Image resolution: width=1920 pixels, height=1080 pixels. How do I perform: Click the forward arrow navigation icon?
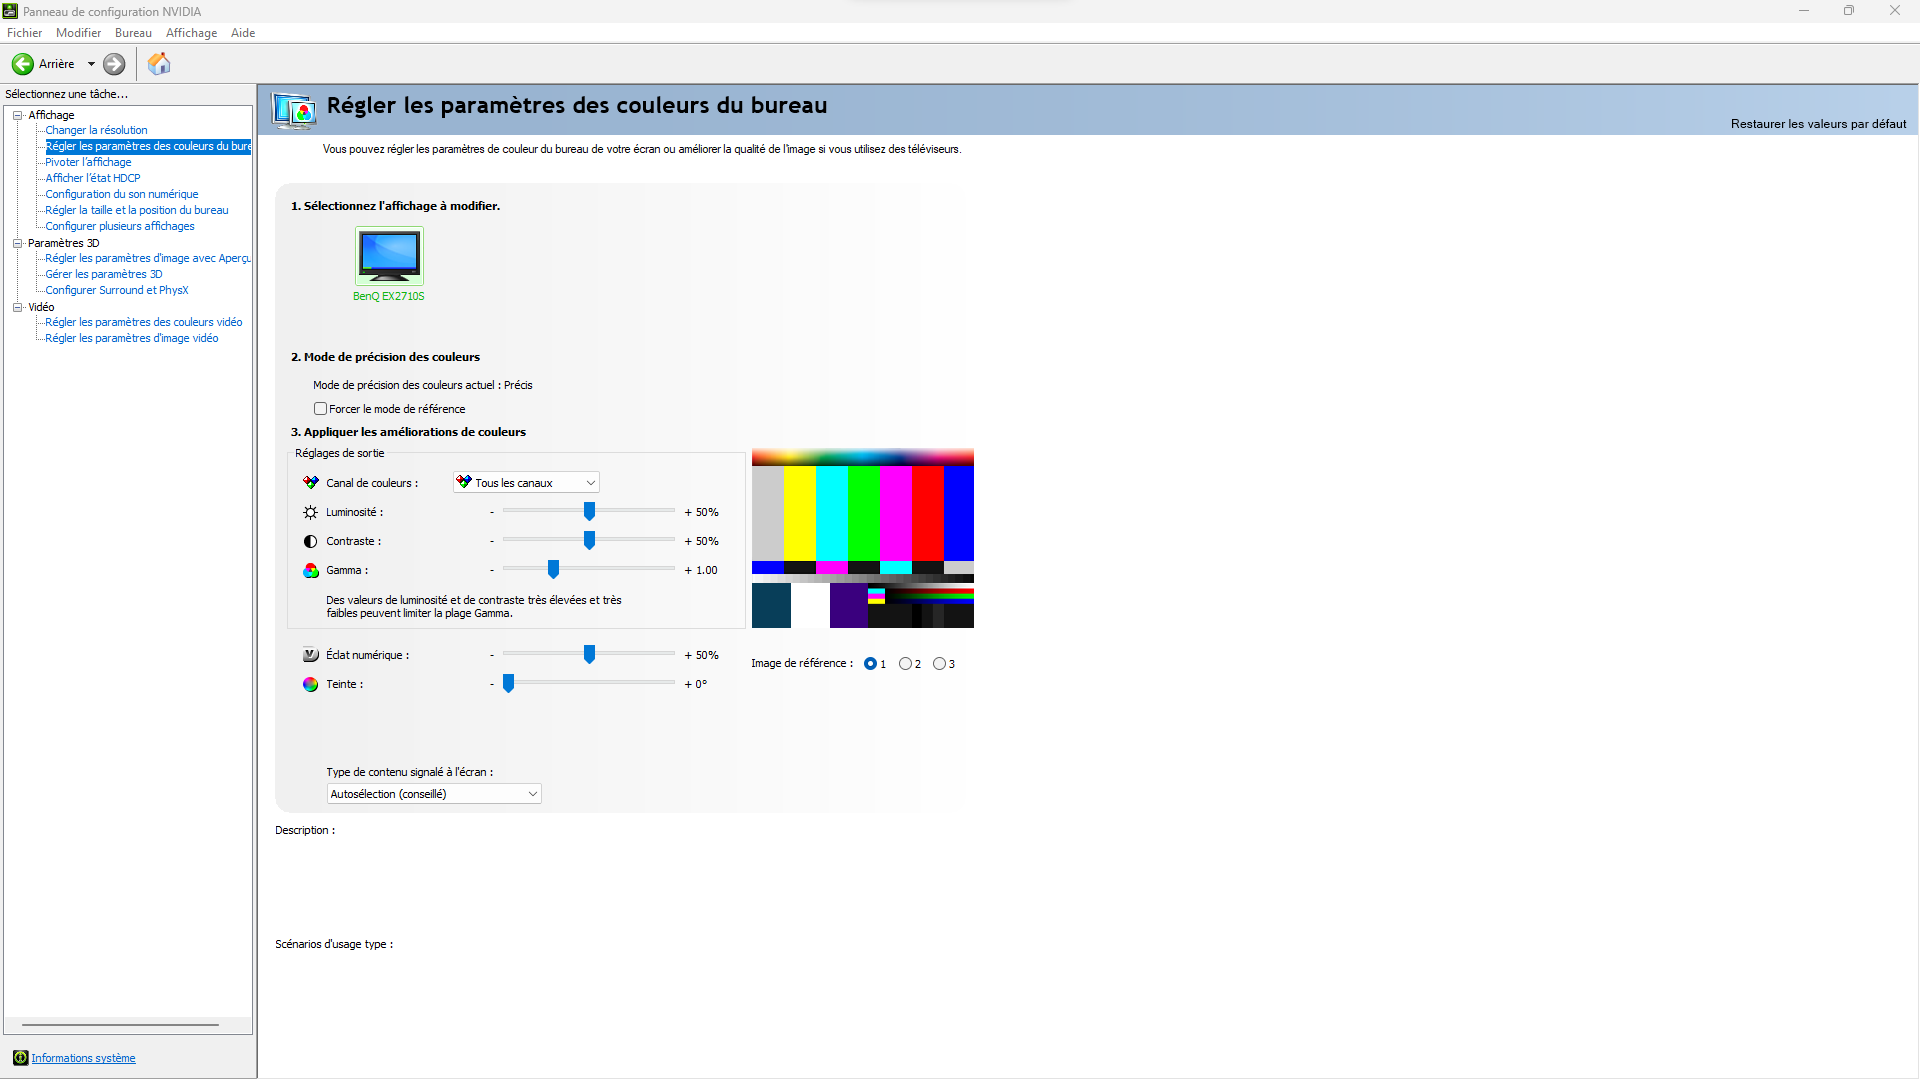[114, 64]
